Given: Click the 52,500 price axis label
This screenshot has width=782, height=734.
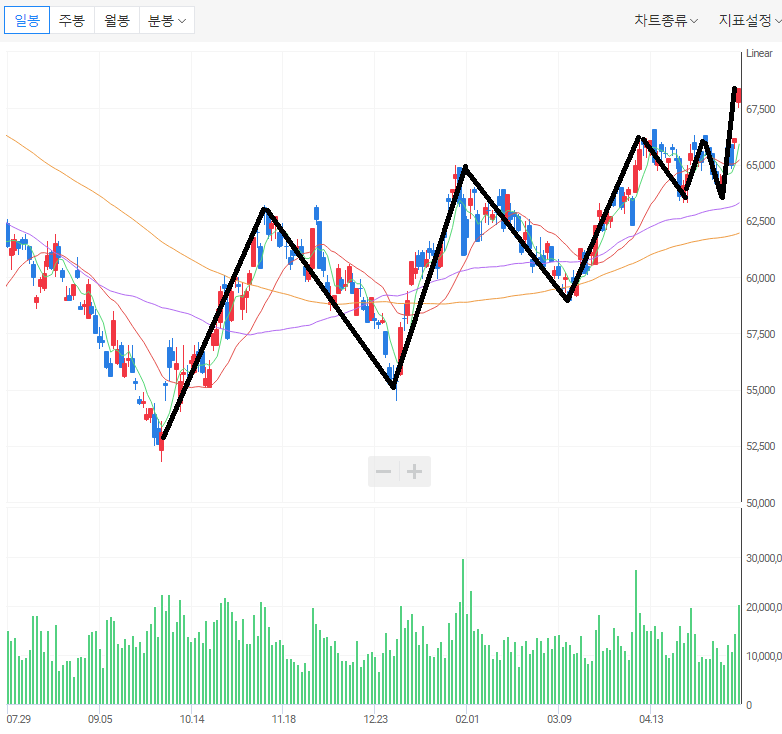Looking at the screenshot, I should 761,446.
